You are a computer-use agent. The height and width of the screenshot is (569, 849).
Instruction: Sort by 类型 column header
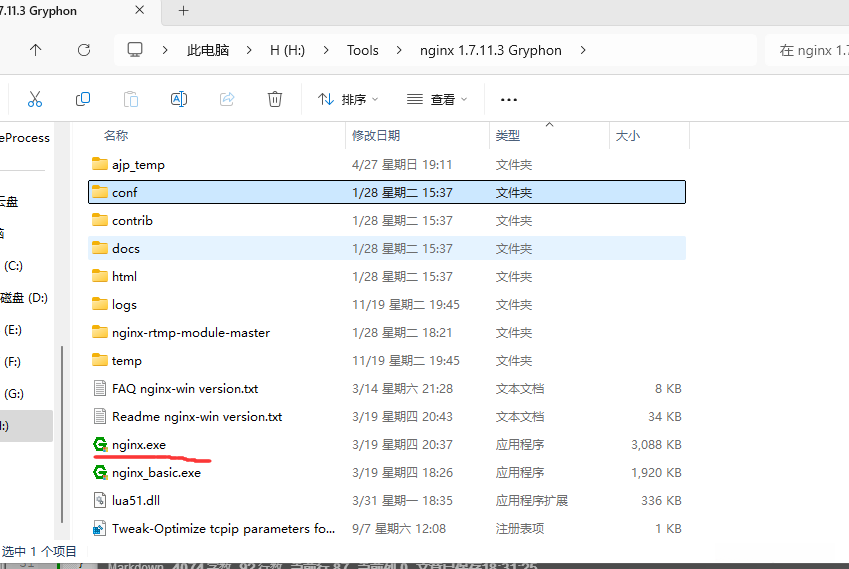(508, 135)
